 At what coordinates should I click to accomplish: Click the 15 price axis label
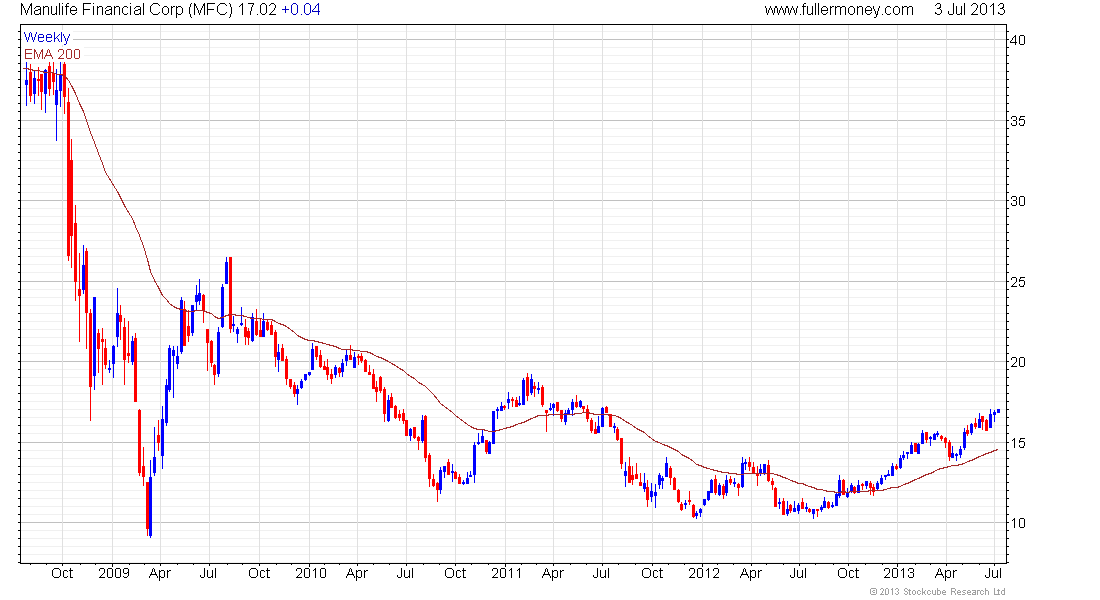coord(1017,443)
